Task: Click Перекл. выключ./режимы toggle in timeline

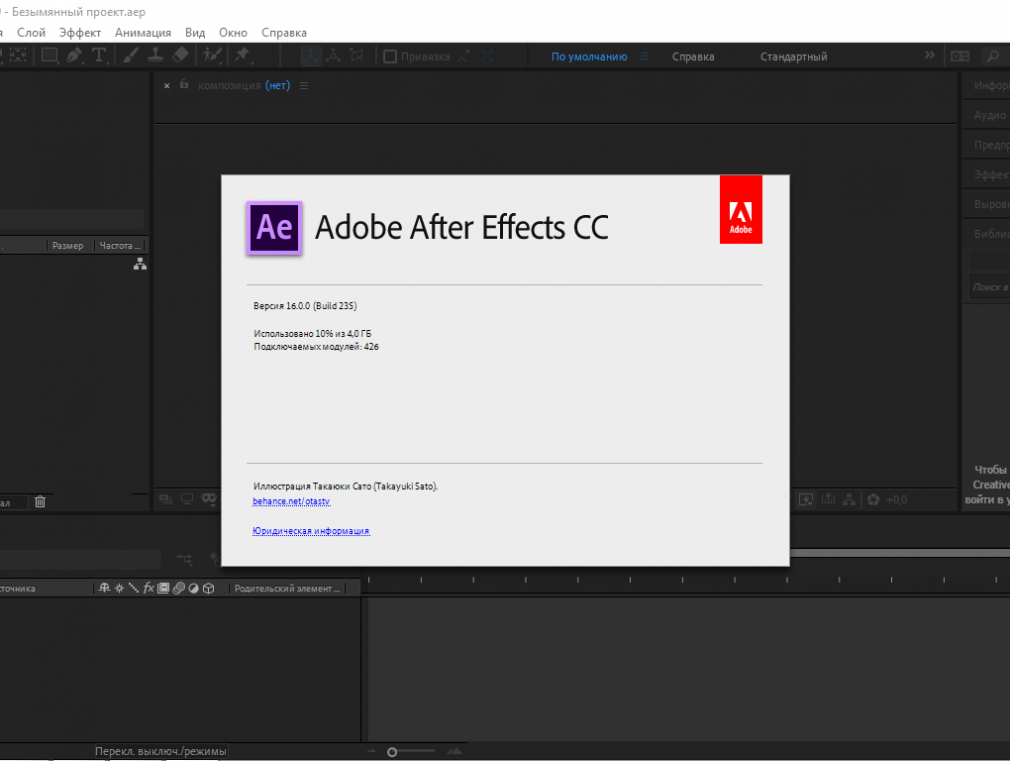Action: tap(160, 751)
